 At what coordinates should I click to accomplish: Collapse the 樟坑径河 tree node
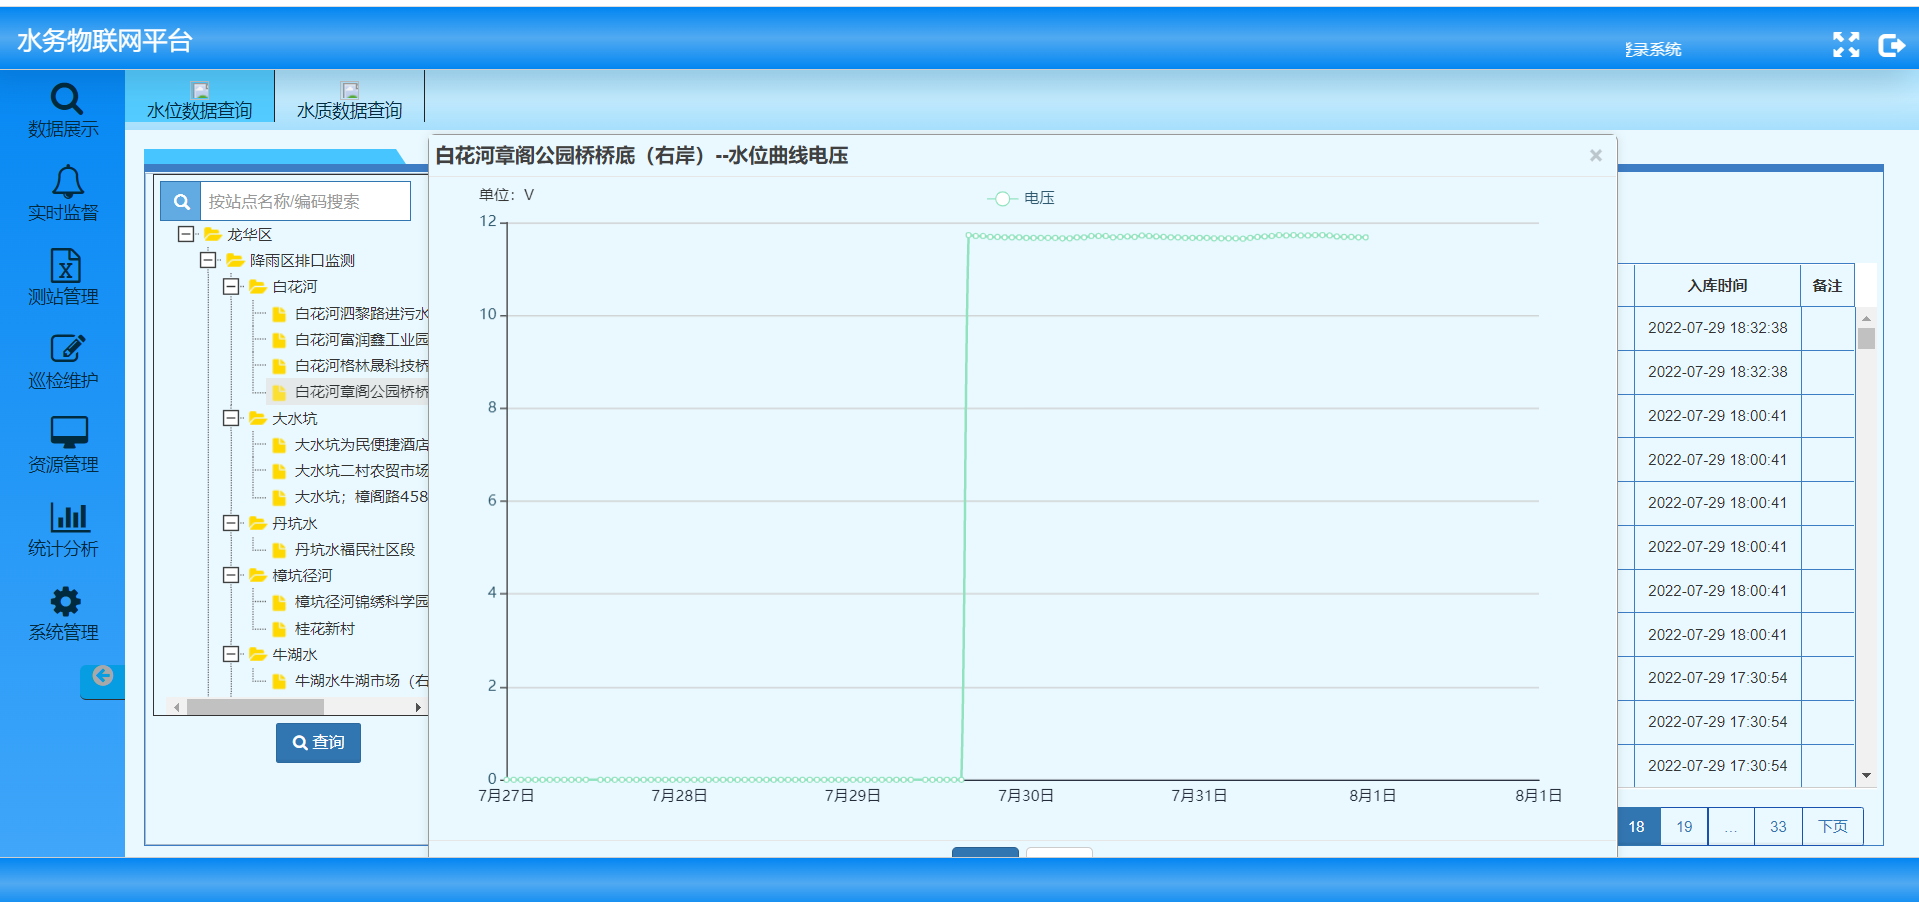(231, 575)
